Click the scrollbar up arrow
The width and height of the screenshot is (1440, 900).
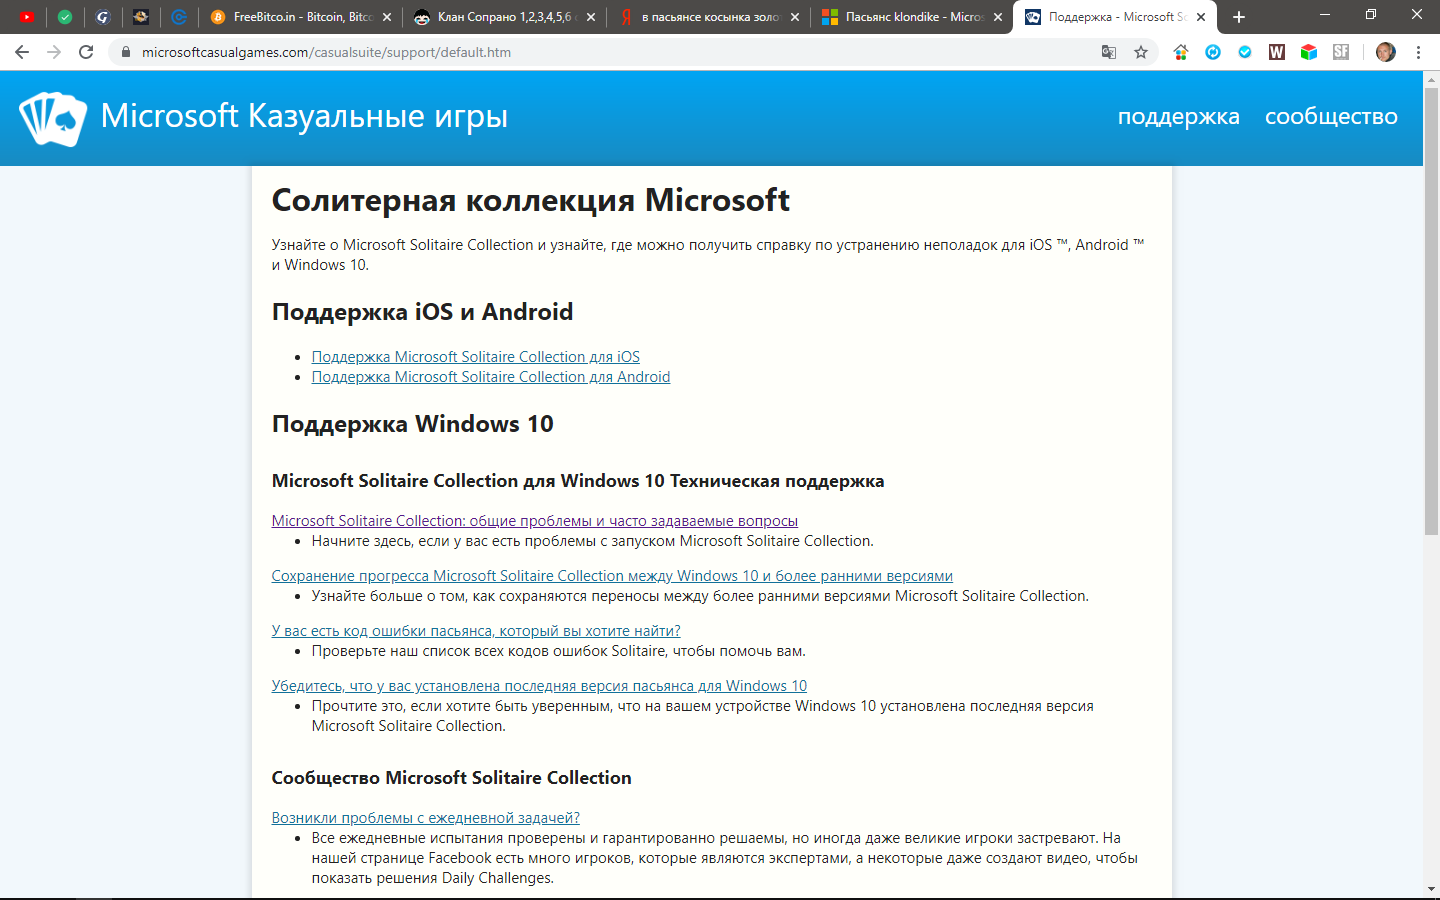pyautogui.click(x=1431, y=79)
